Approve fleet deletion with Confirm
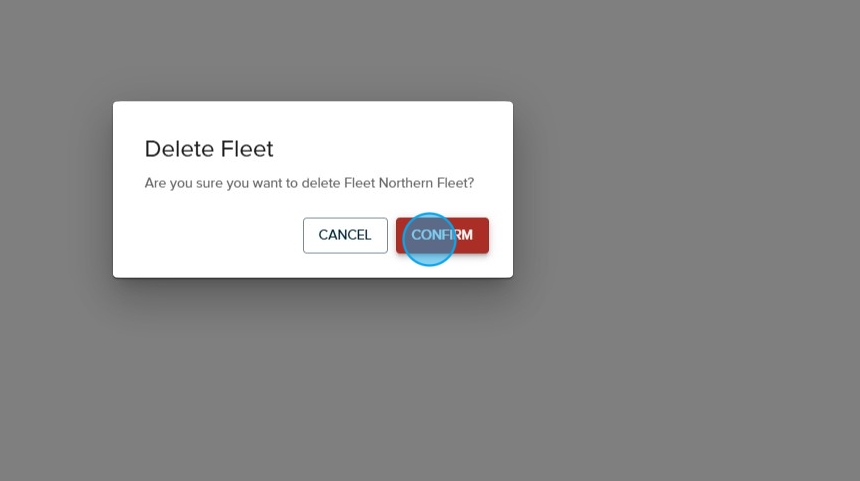 click(x=442, y=235)
